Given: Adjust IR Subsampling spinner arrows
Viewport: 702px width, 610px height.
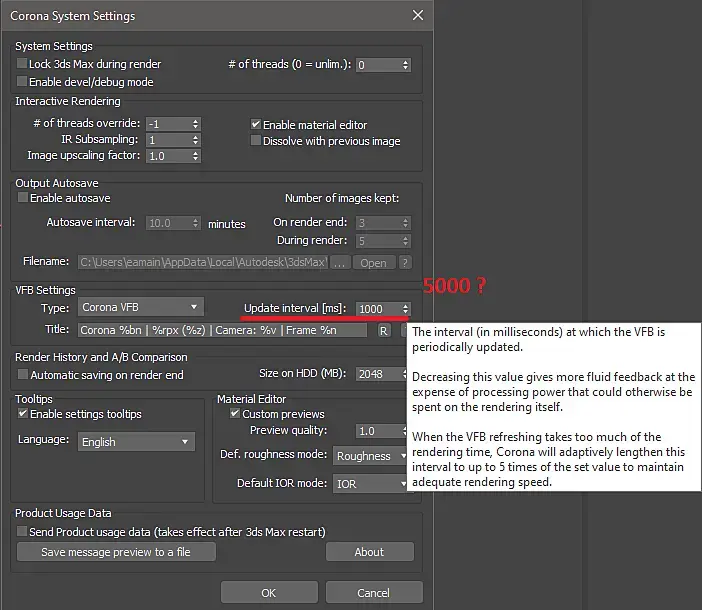Looking at the screenshot, I should click(196, 140).
